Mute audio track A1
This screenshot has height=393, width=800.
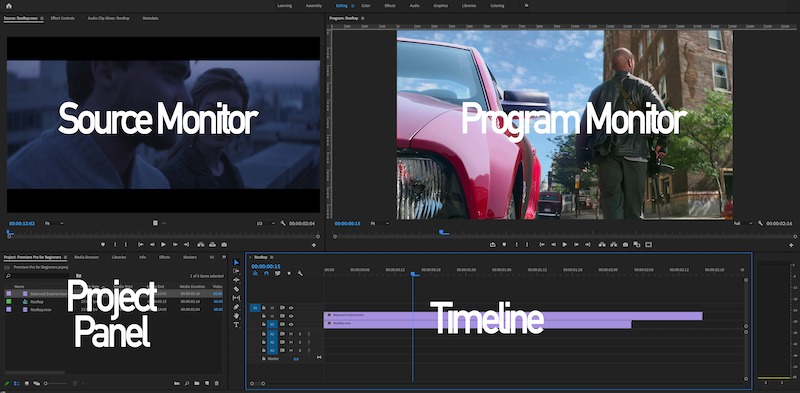(x=291, y=334)
